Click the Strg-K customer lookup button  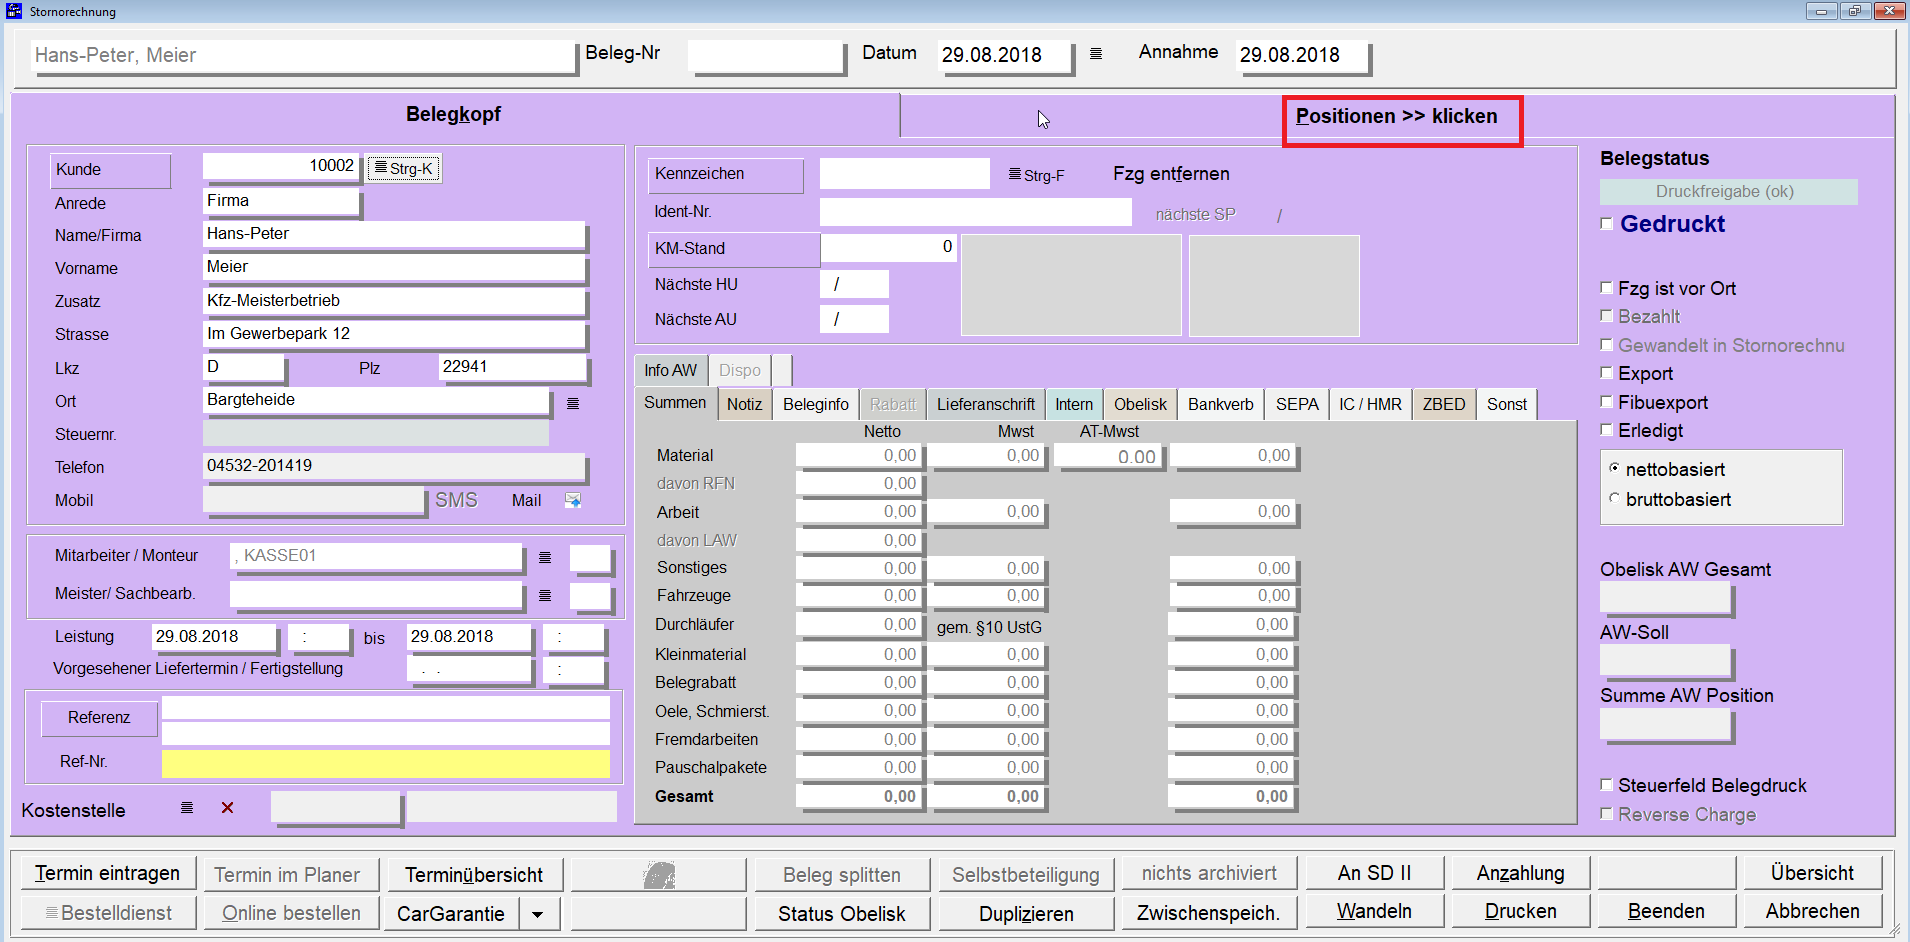point(404,168)
